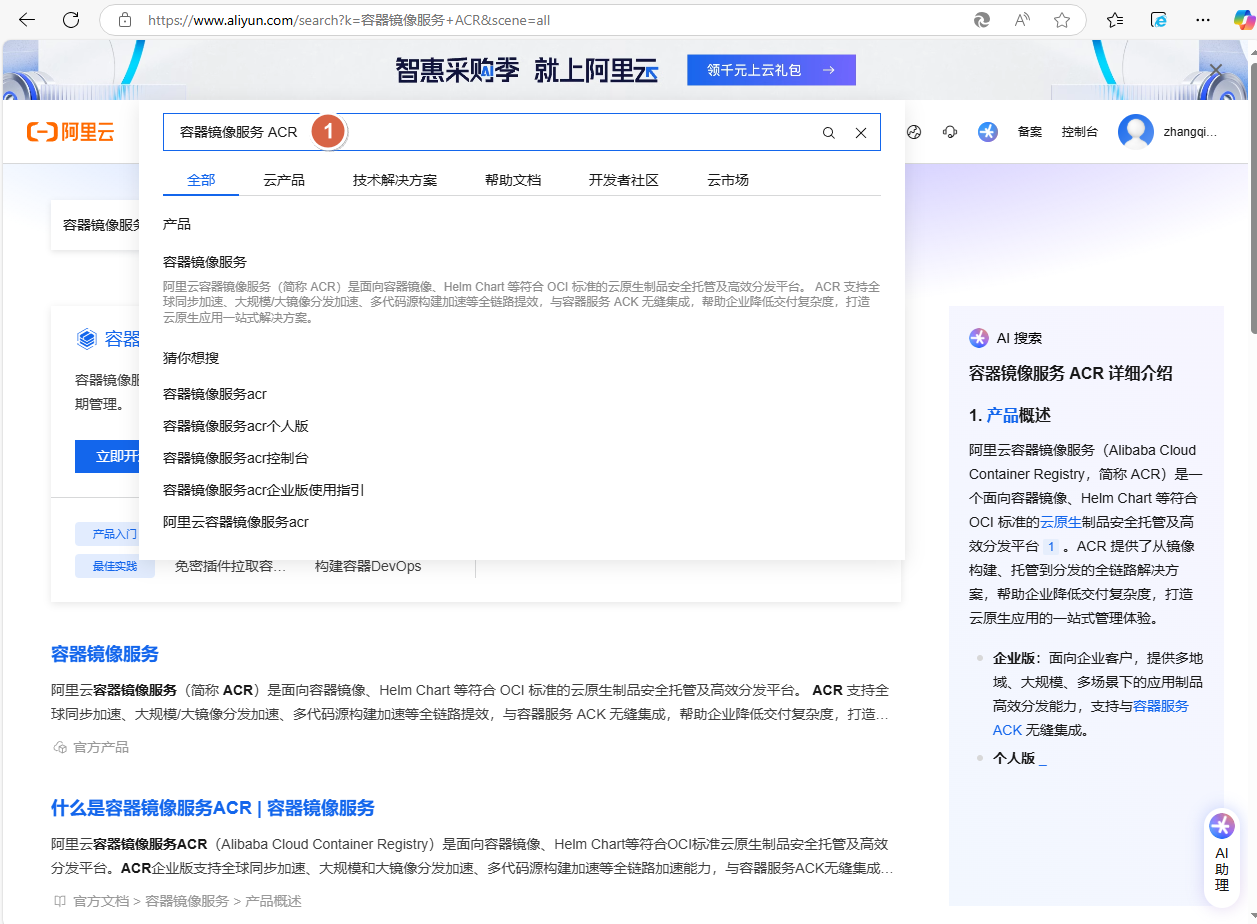Click the magnifier search icon in search box
This screenshot has width=1257, height=924.
coord(829,132)
